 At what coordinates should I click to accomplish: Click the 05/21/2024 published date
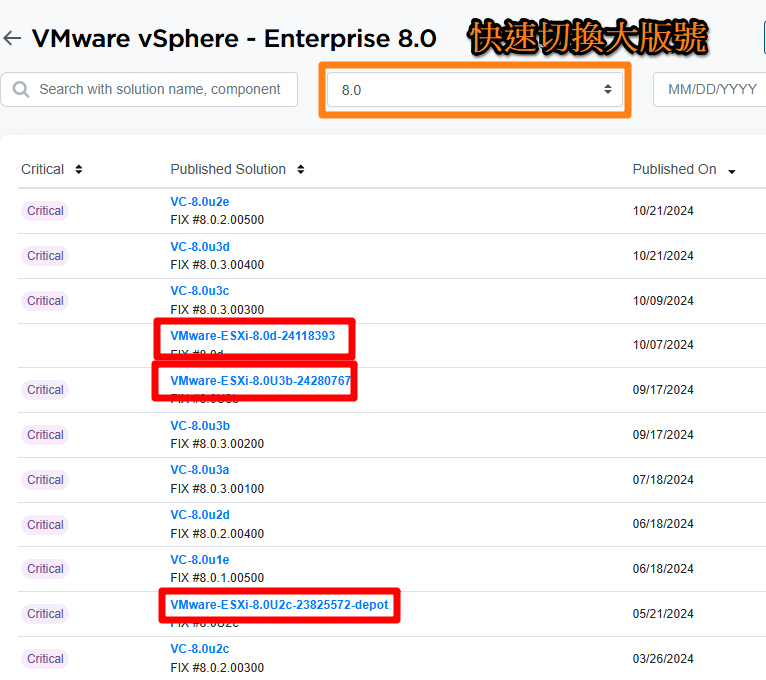663,614
